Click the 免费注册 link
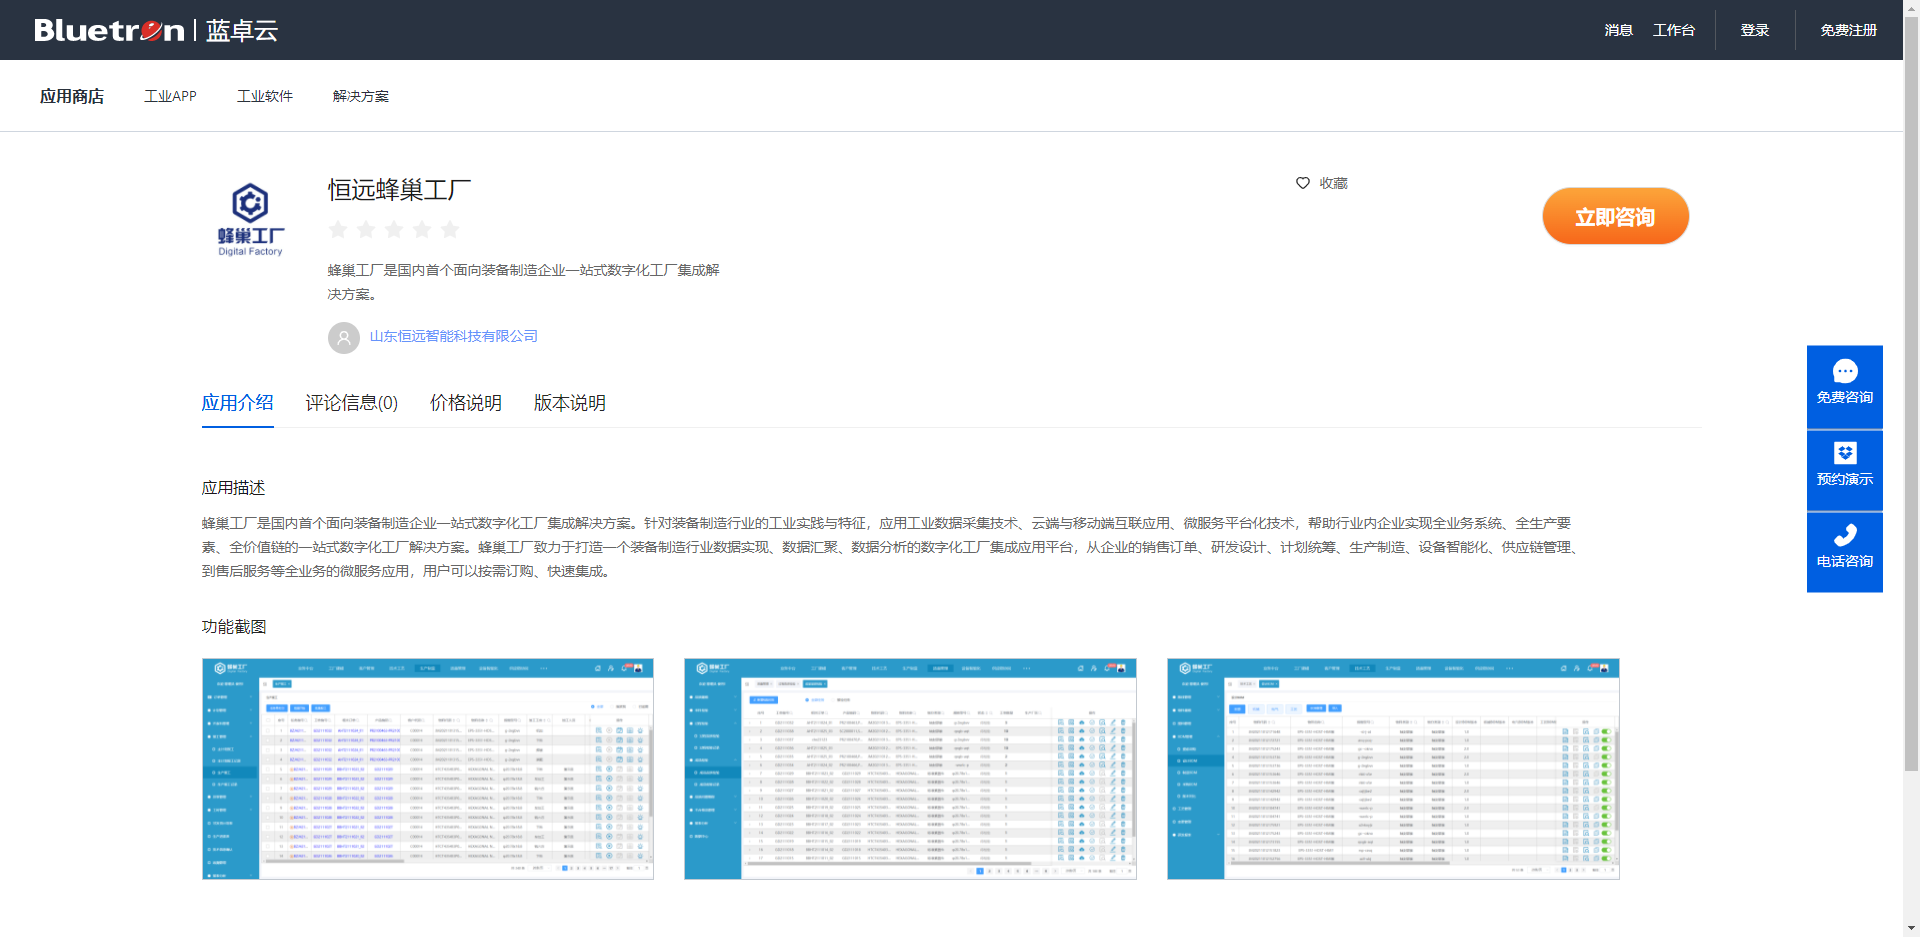The height and width of the screenshot is (937, 1920). 1848,30
